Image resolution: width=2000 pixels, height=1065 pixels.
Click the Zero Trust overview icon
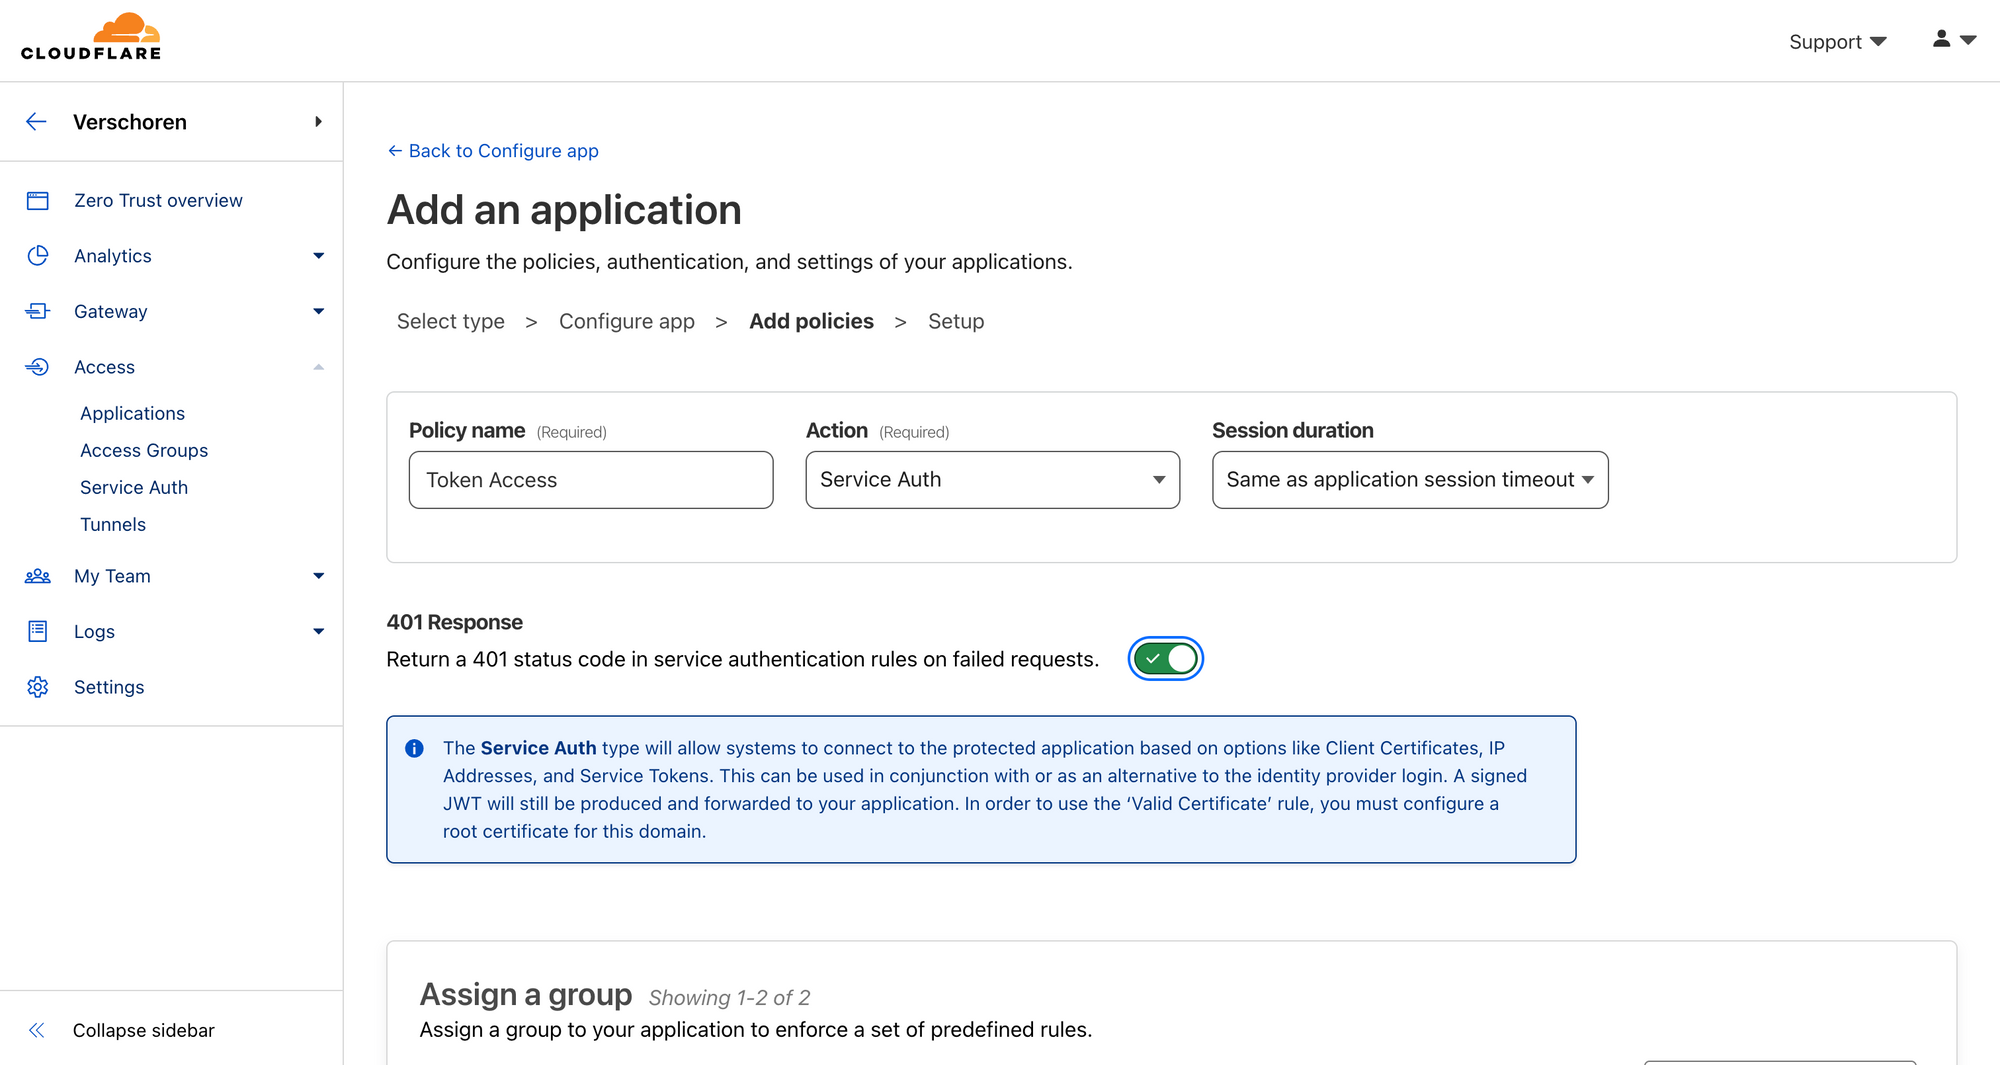[x=38, y=201]
